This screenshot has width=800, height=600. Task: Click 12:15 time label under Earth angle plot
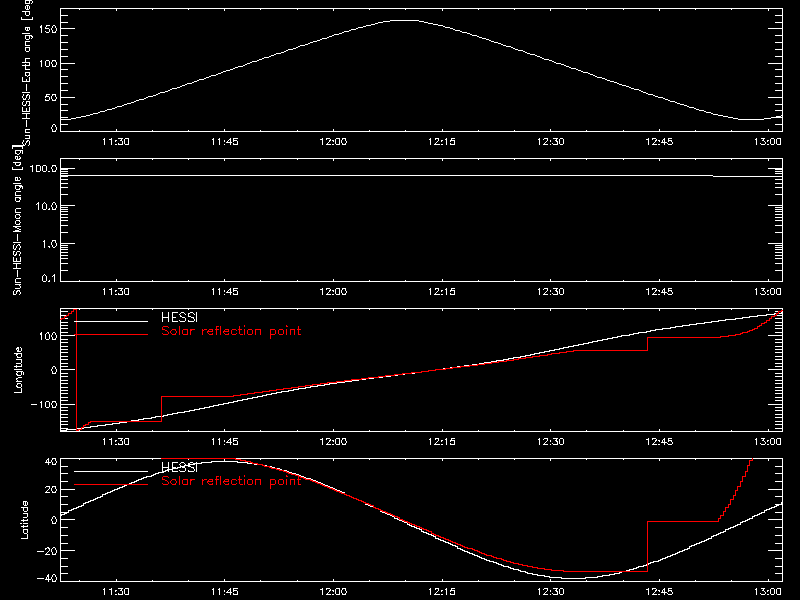pyautogui.click(x=442, y=142)
